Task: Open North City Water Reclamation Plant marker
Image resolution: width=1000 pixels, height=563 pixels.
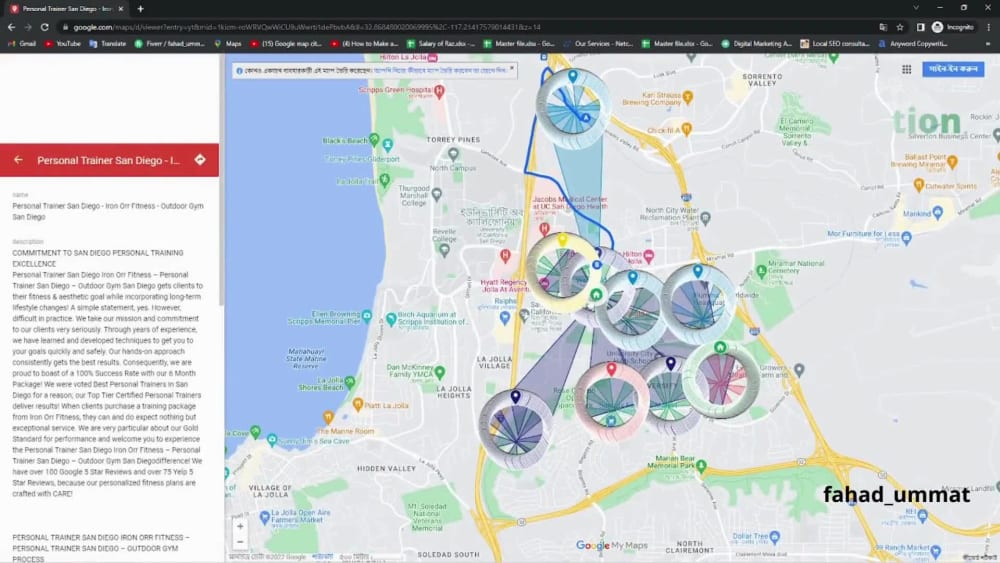Action: click(705, 219)
